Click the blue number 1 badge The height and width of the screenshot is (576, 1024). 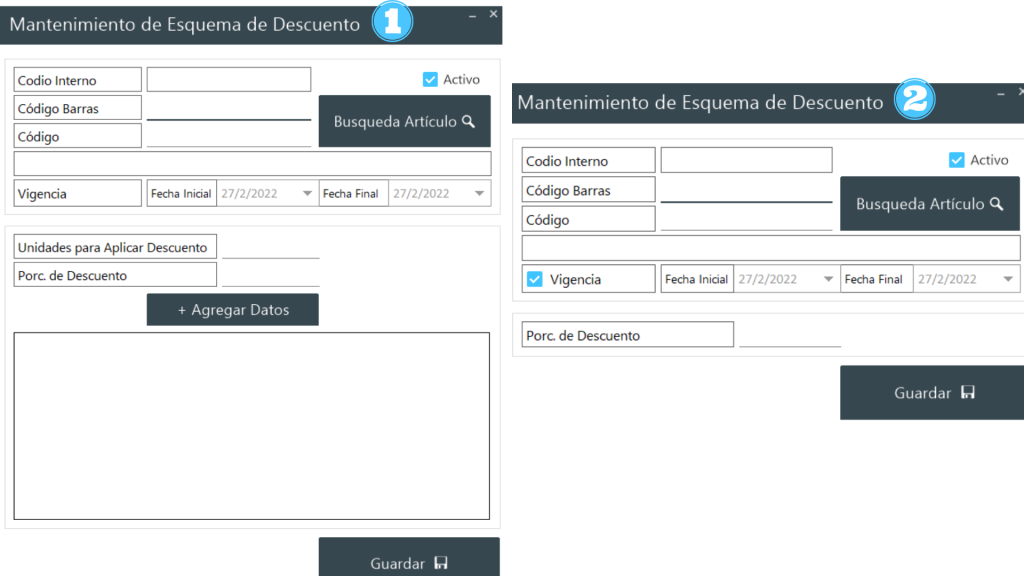click(x=392, y=23)
